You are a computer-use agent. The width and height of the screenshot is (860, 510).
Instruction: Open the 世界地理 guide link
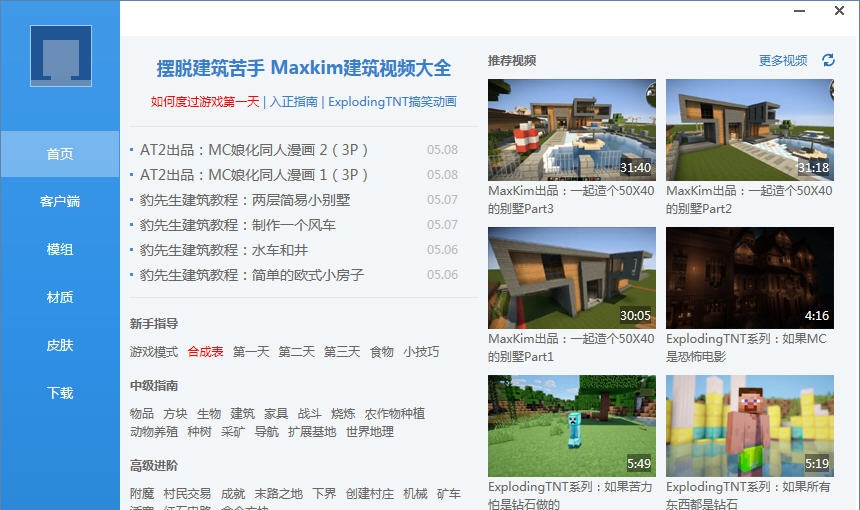click(x=370, y=432)
